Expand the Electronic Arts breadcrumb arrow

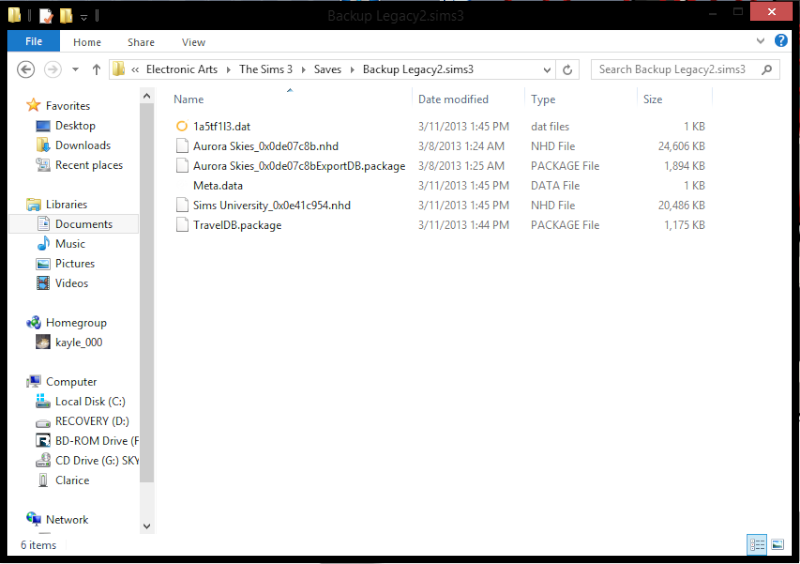pyautogui.click(x=228, y=69)
